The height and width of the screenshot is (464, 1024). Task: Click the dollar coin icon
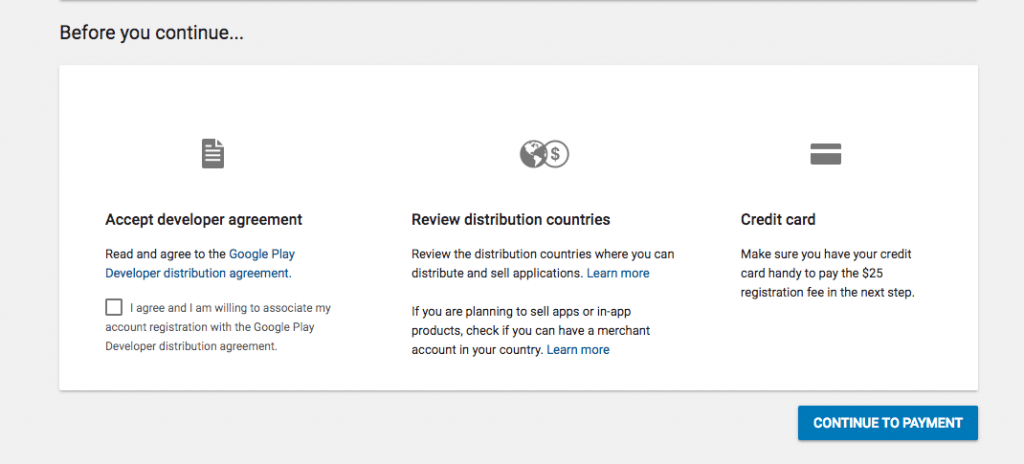pyautogui.click(x=556, y=154)
